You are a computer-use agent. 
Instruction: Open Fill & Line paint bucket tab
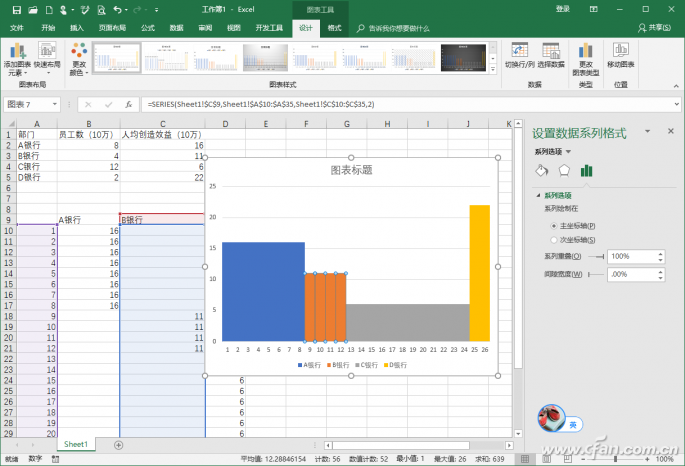click(542, 170)
